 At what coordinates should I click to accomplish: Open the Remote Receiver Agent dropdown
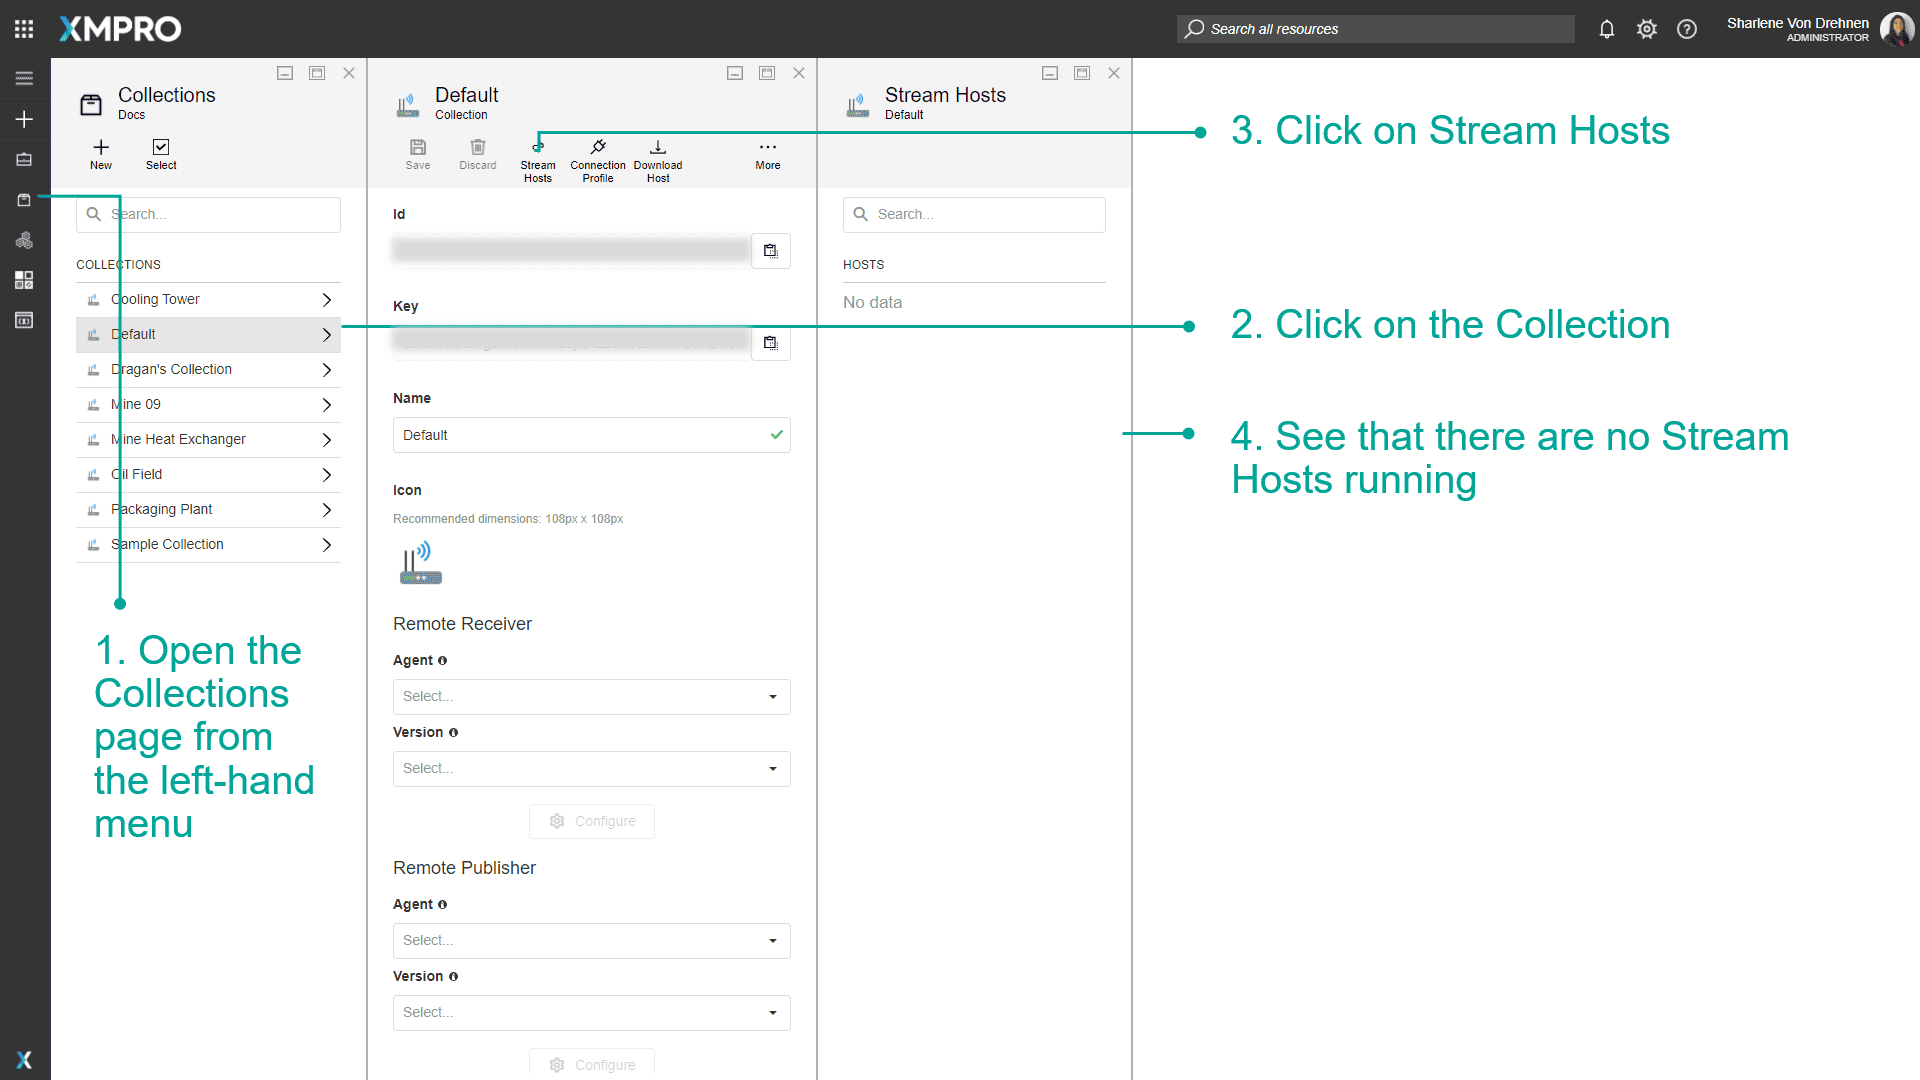[x=591, y=696]
